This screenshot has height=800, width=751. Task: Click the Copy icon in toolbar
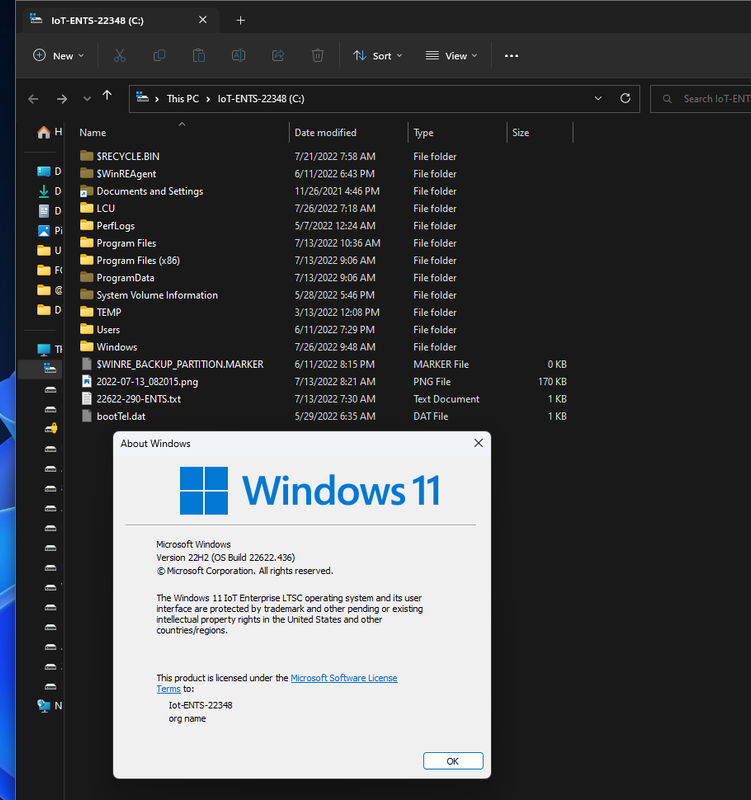(159, 56)
